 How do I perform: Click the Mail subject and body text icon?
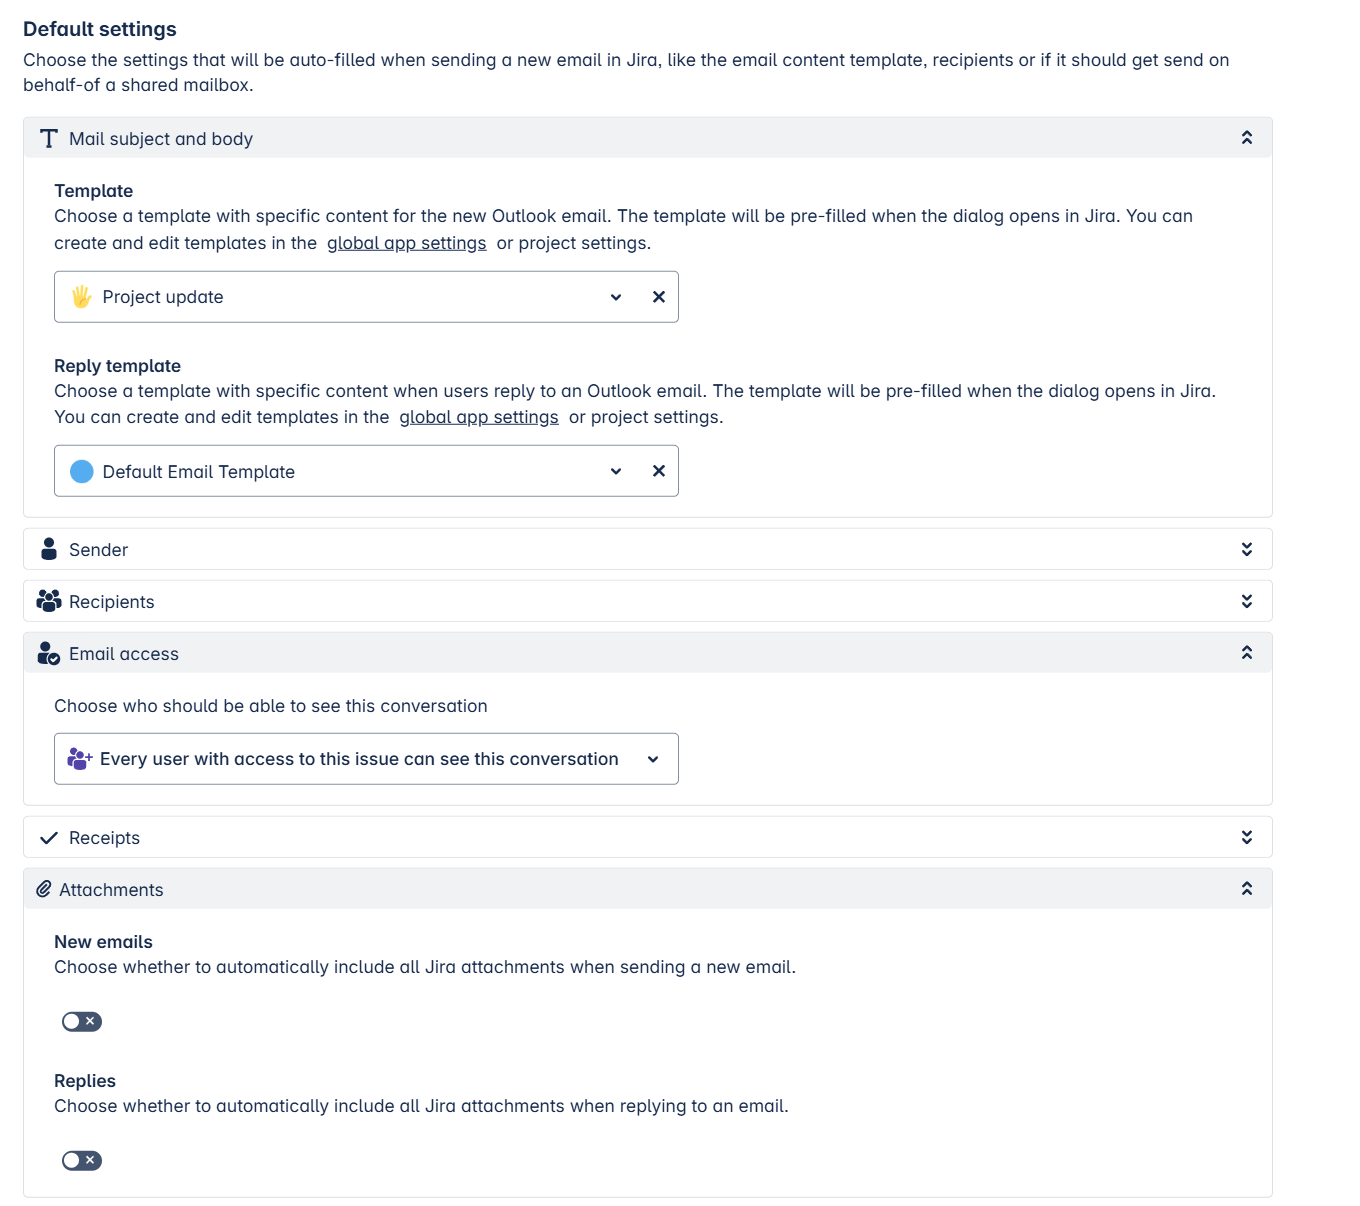[48, 138]
